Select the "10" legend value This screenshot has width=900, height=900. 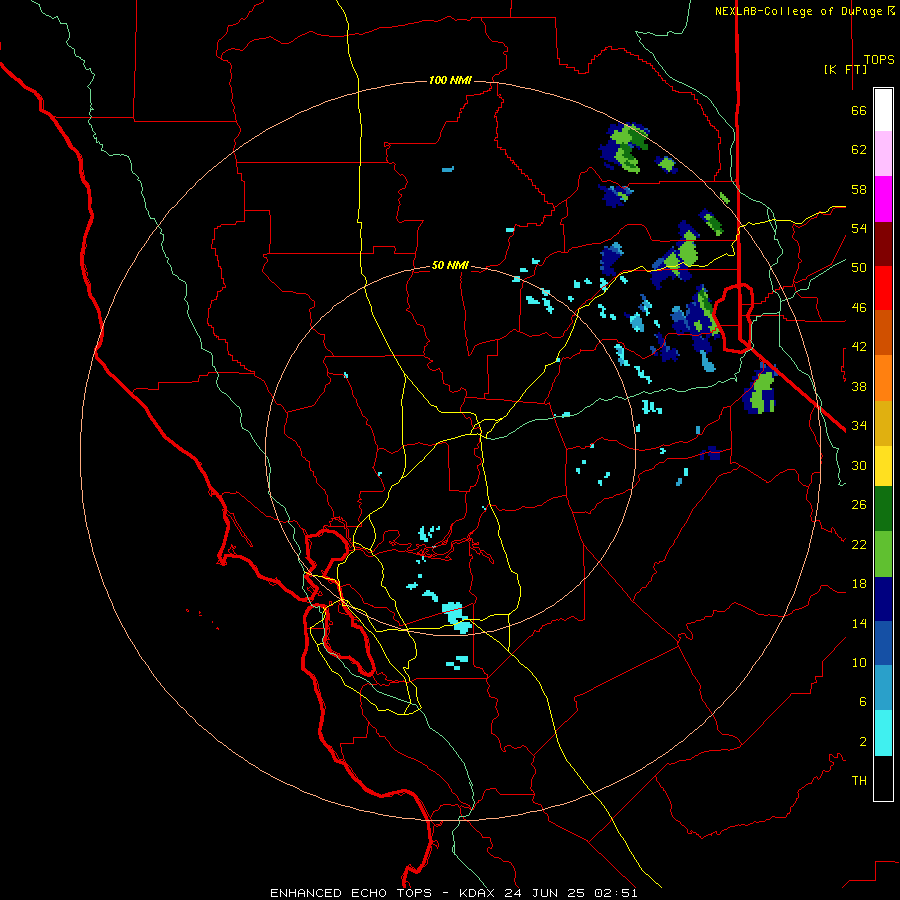(859, 663)
